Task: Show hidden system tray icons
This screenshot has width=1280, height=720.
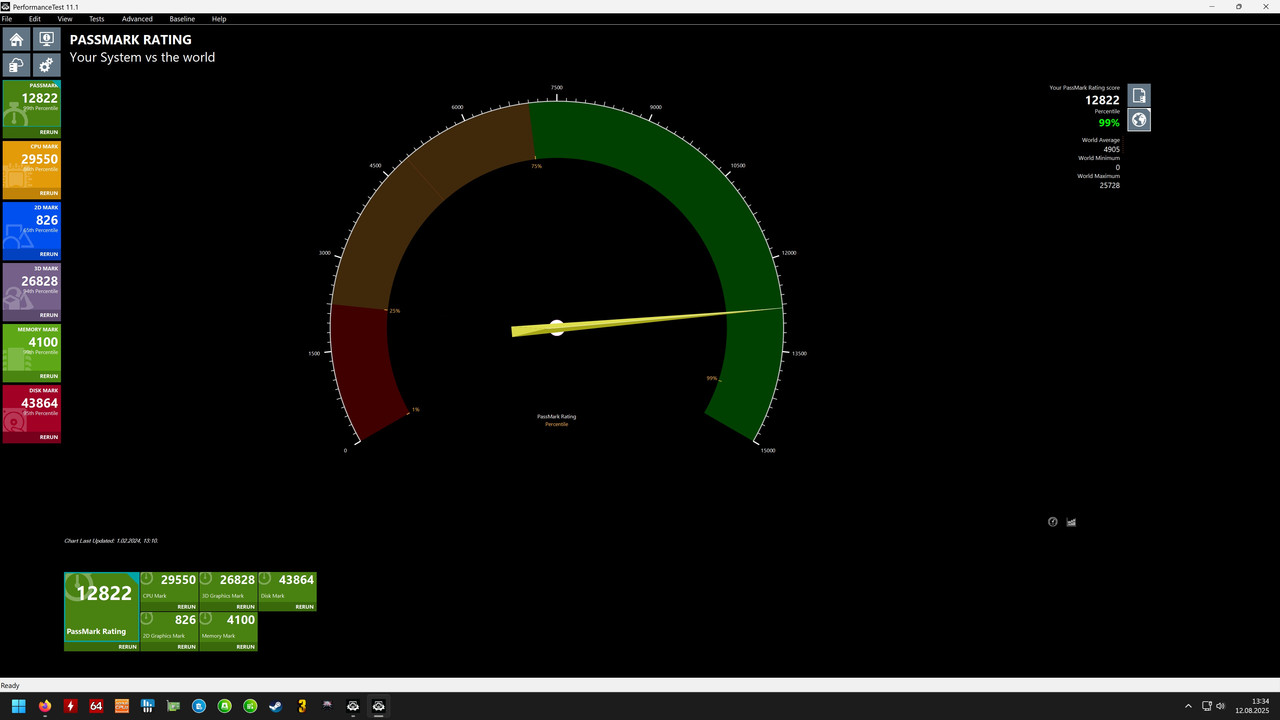Action: (x=1188, y=706)
